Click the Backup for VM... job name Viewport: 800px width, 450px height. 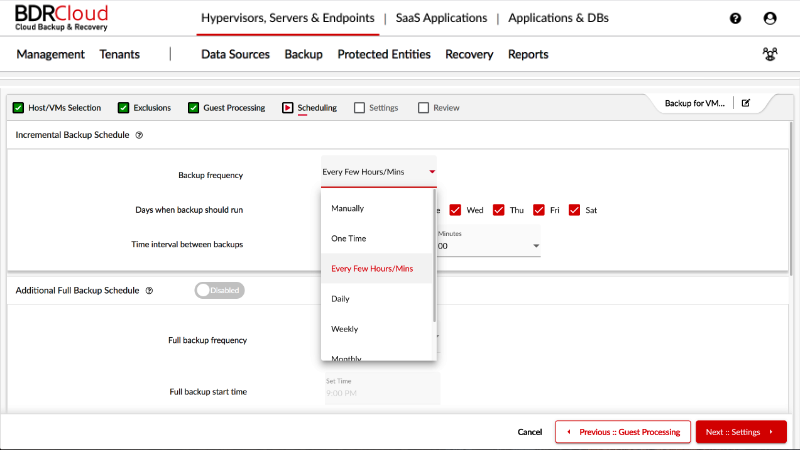pos(694,103)
